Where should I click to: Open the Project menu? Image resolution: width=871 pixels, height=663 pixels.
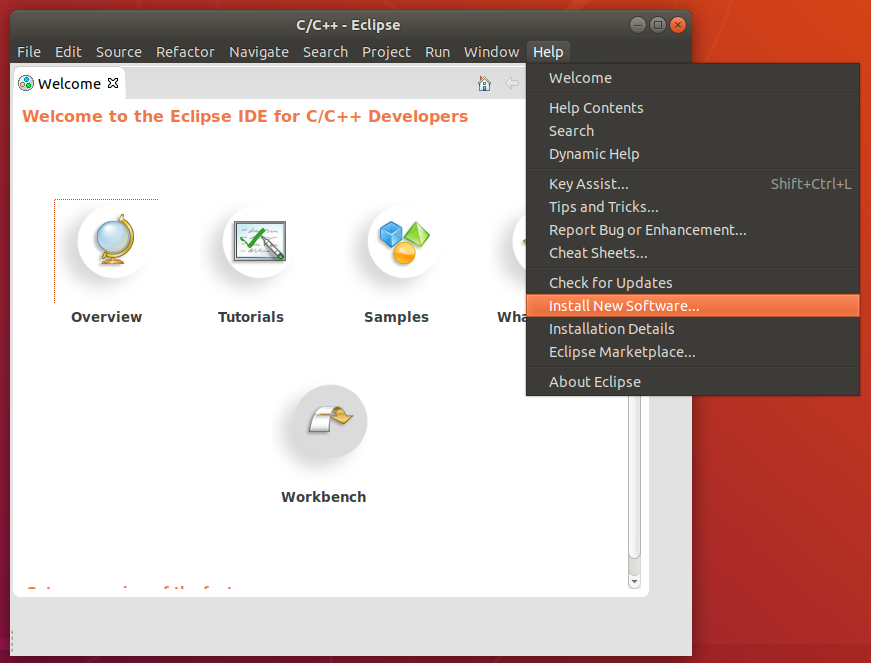386,52
